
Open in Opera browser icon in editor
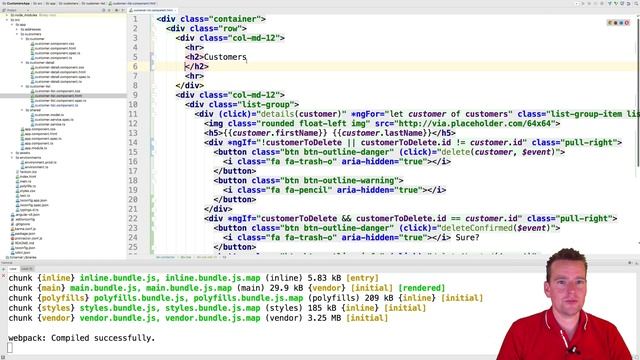pos(627,23)
